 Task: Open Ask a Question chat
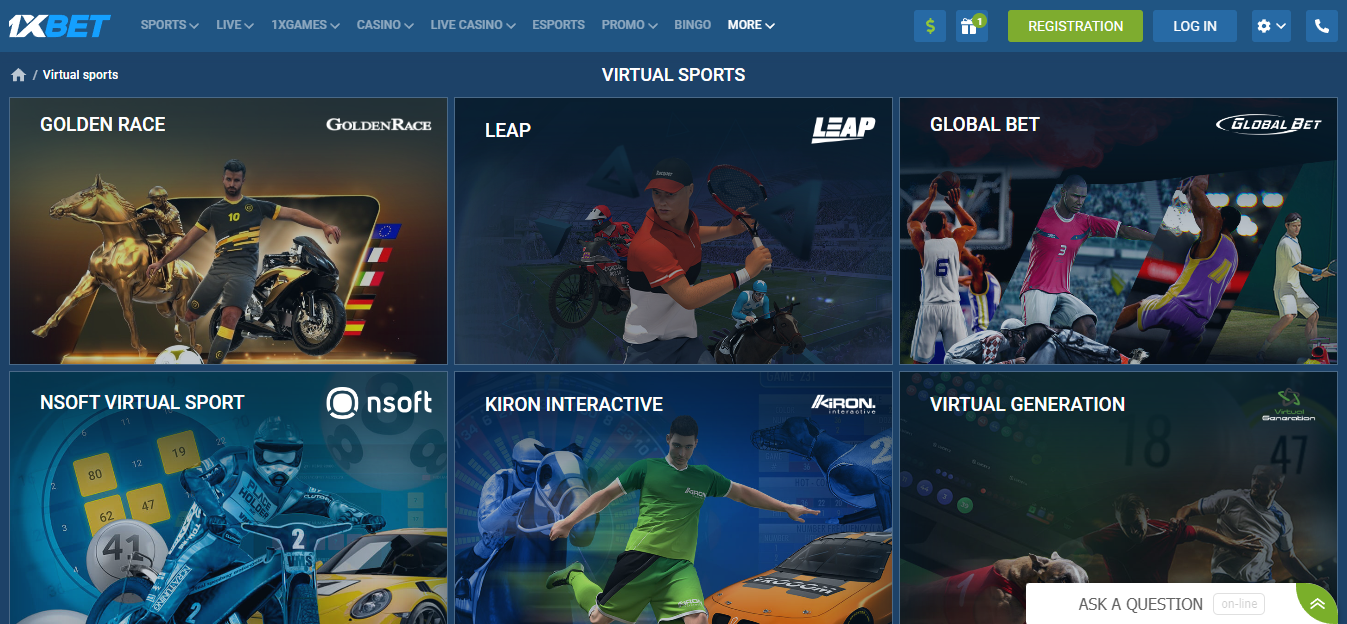tap(1140, 604)
